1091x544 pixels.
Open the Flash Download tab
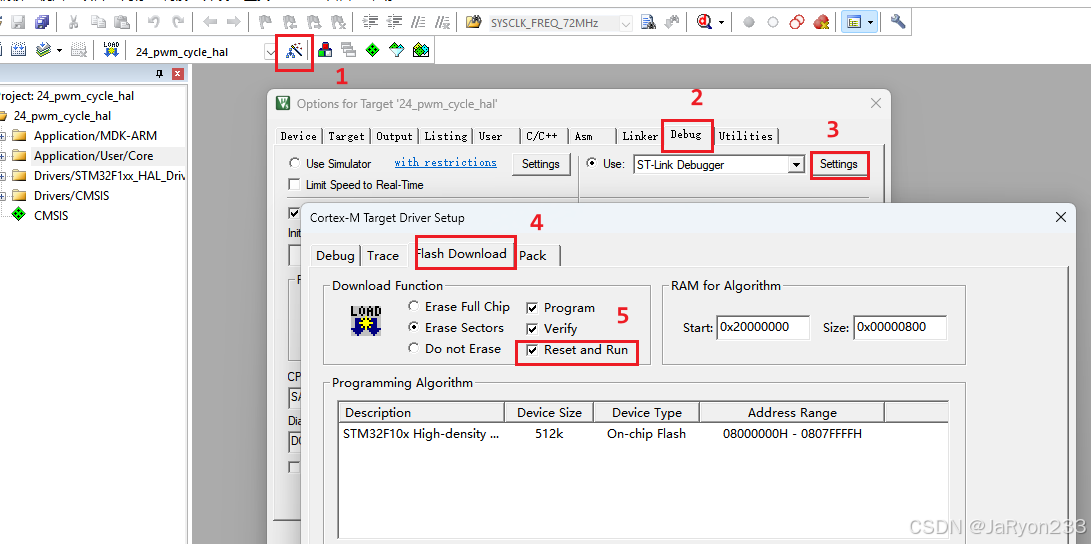465,254
